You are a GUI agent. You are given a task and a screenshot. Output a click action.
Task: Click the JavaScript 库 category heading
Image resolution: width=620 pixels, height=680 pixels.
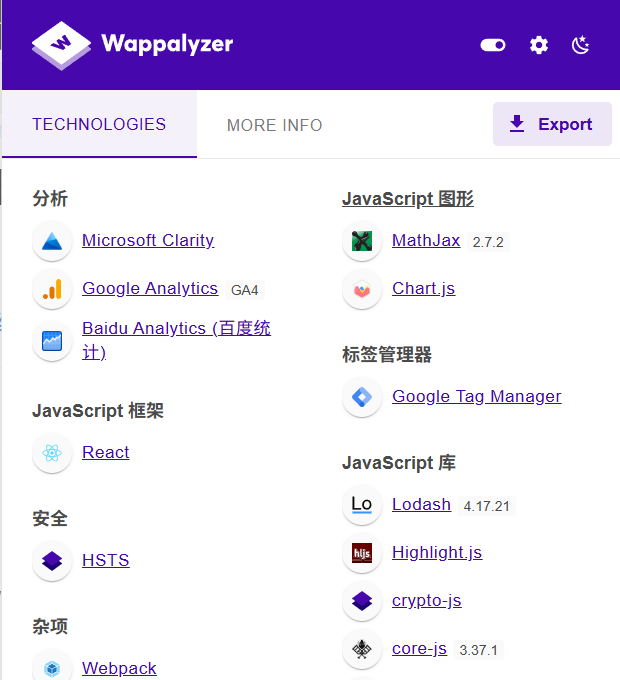click(399, 463)
